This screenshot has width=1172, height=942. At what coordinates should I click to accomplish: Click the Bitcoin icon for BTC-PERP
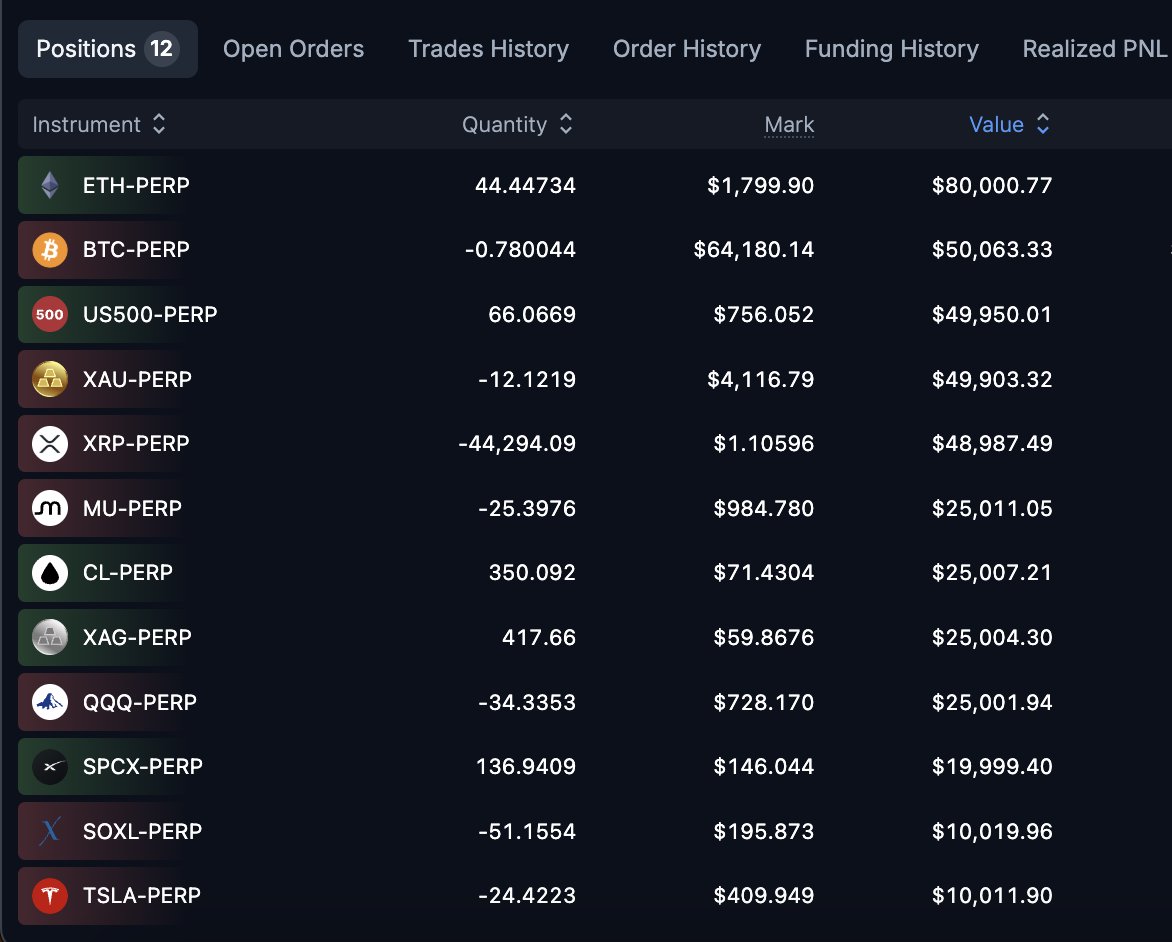(50, 250)
